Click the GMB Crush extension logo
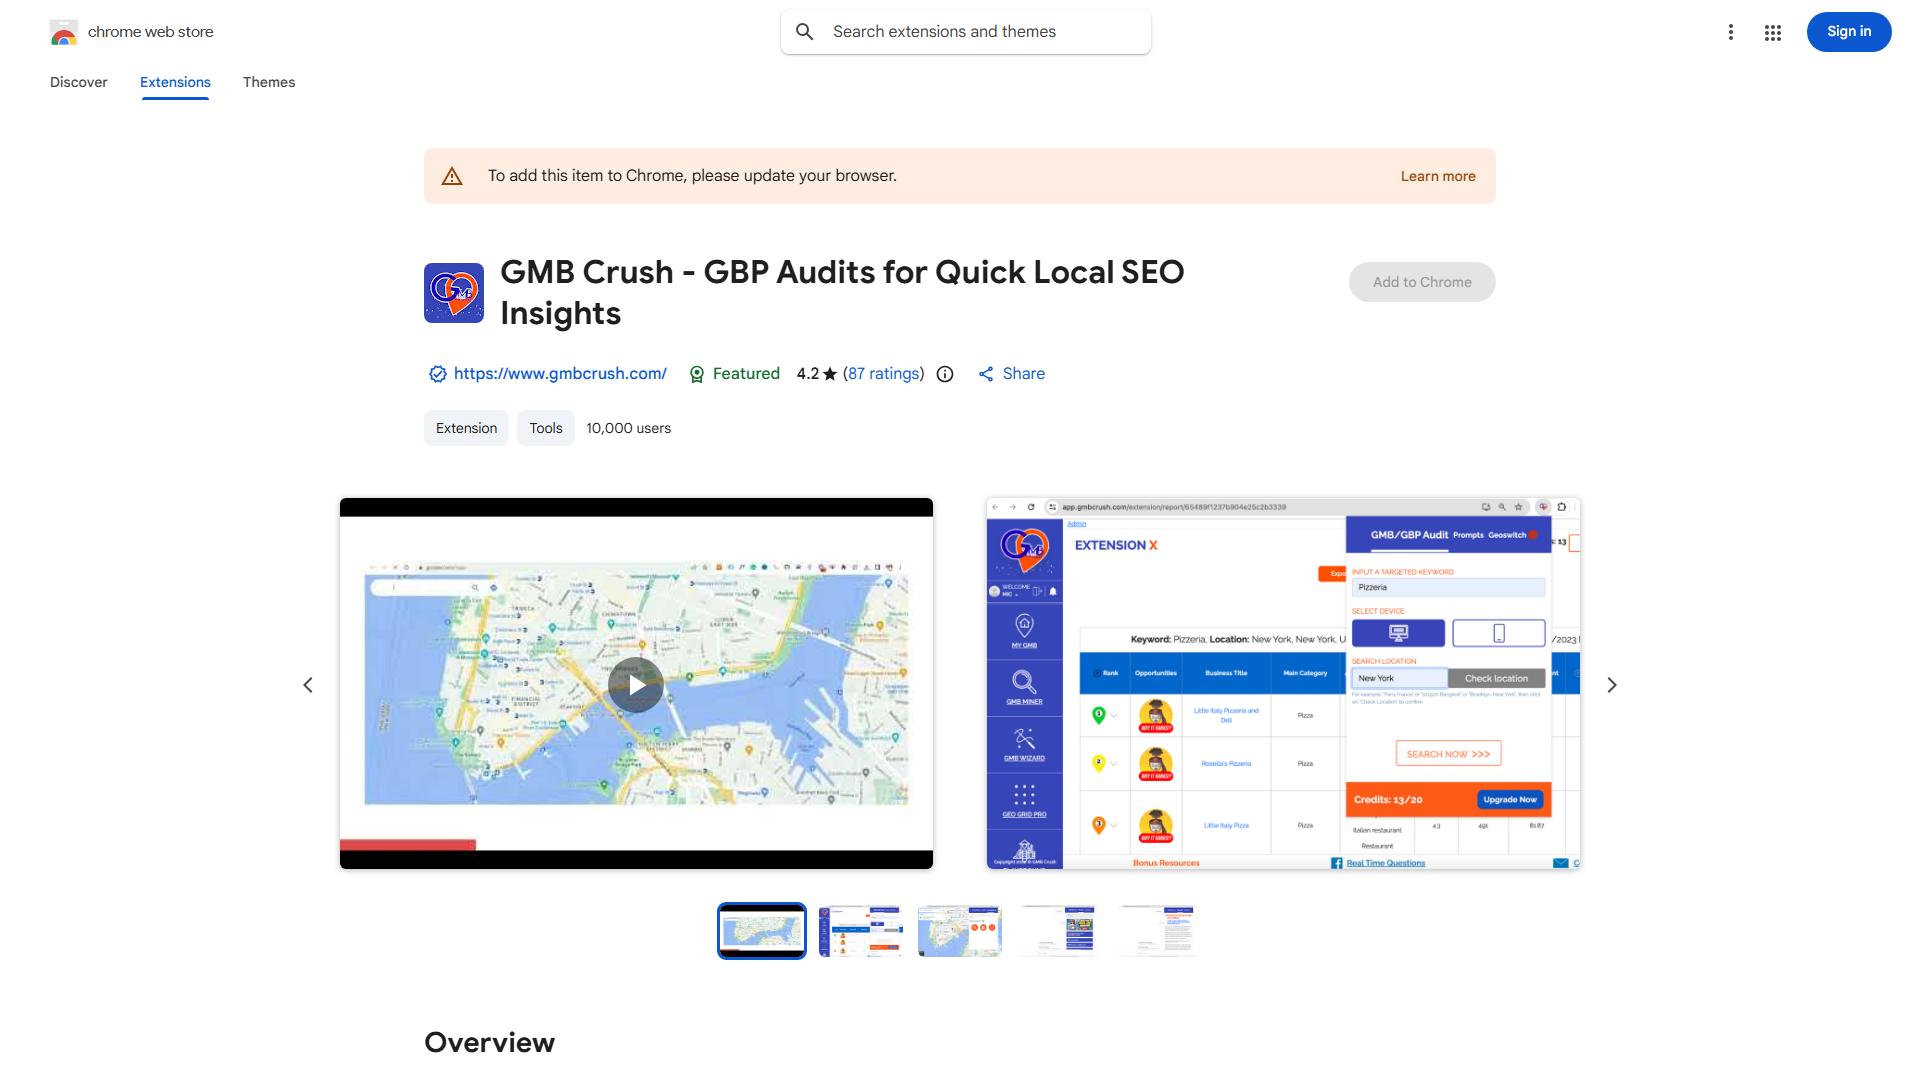This screenshot has height=1080, width=1920. click(454, 292)
